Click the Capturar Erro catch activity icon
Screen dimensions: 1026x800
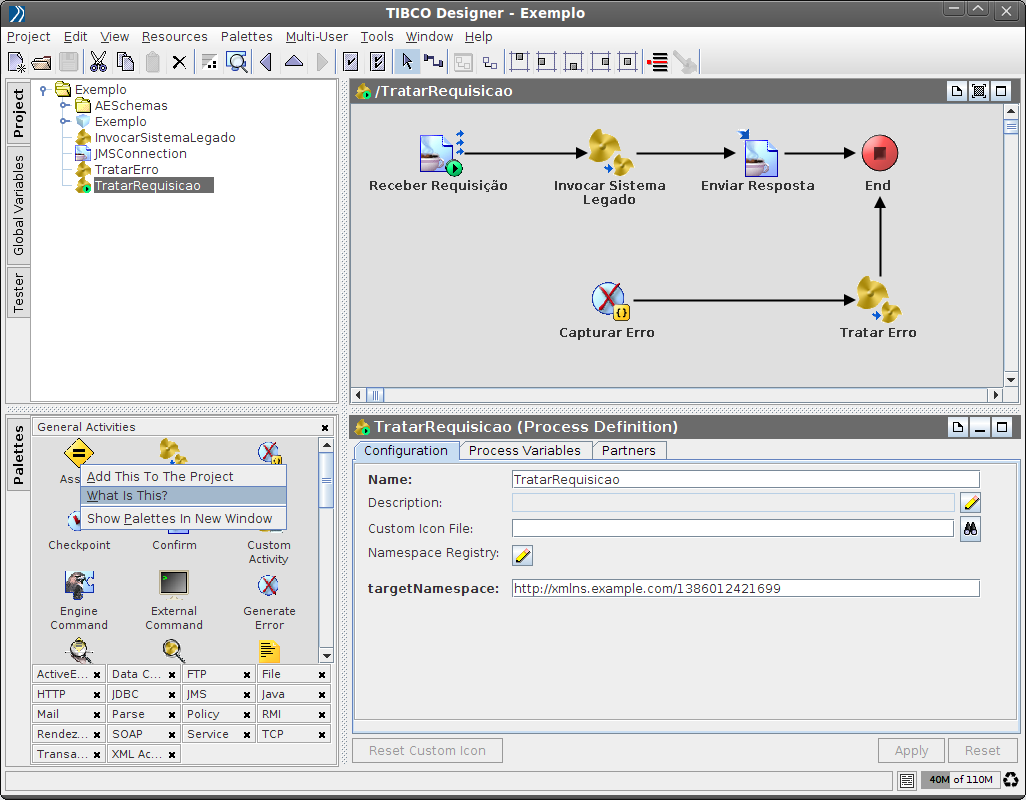pyautogui.click(x=607, y=300)
